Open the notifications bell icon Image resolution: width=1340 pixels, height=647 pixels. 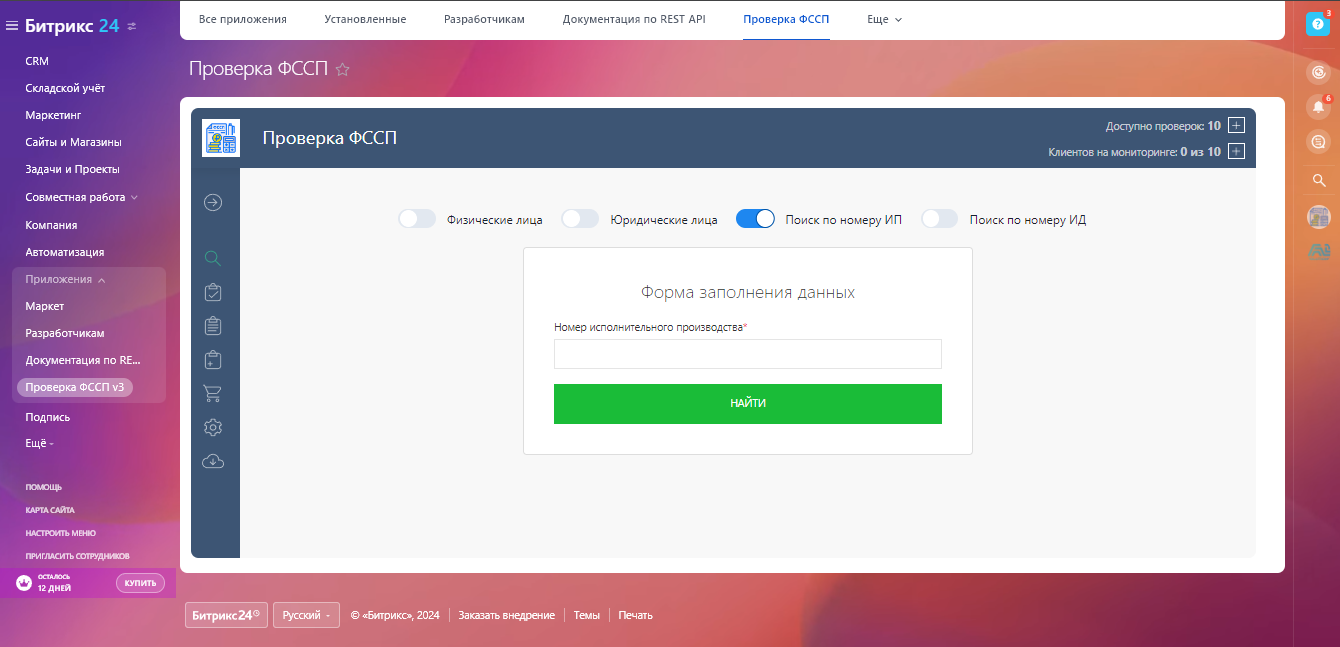1319,107
